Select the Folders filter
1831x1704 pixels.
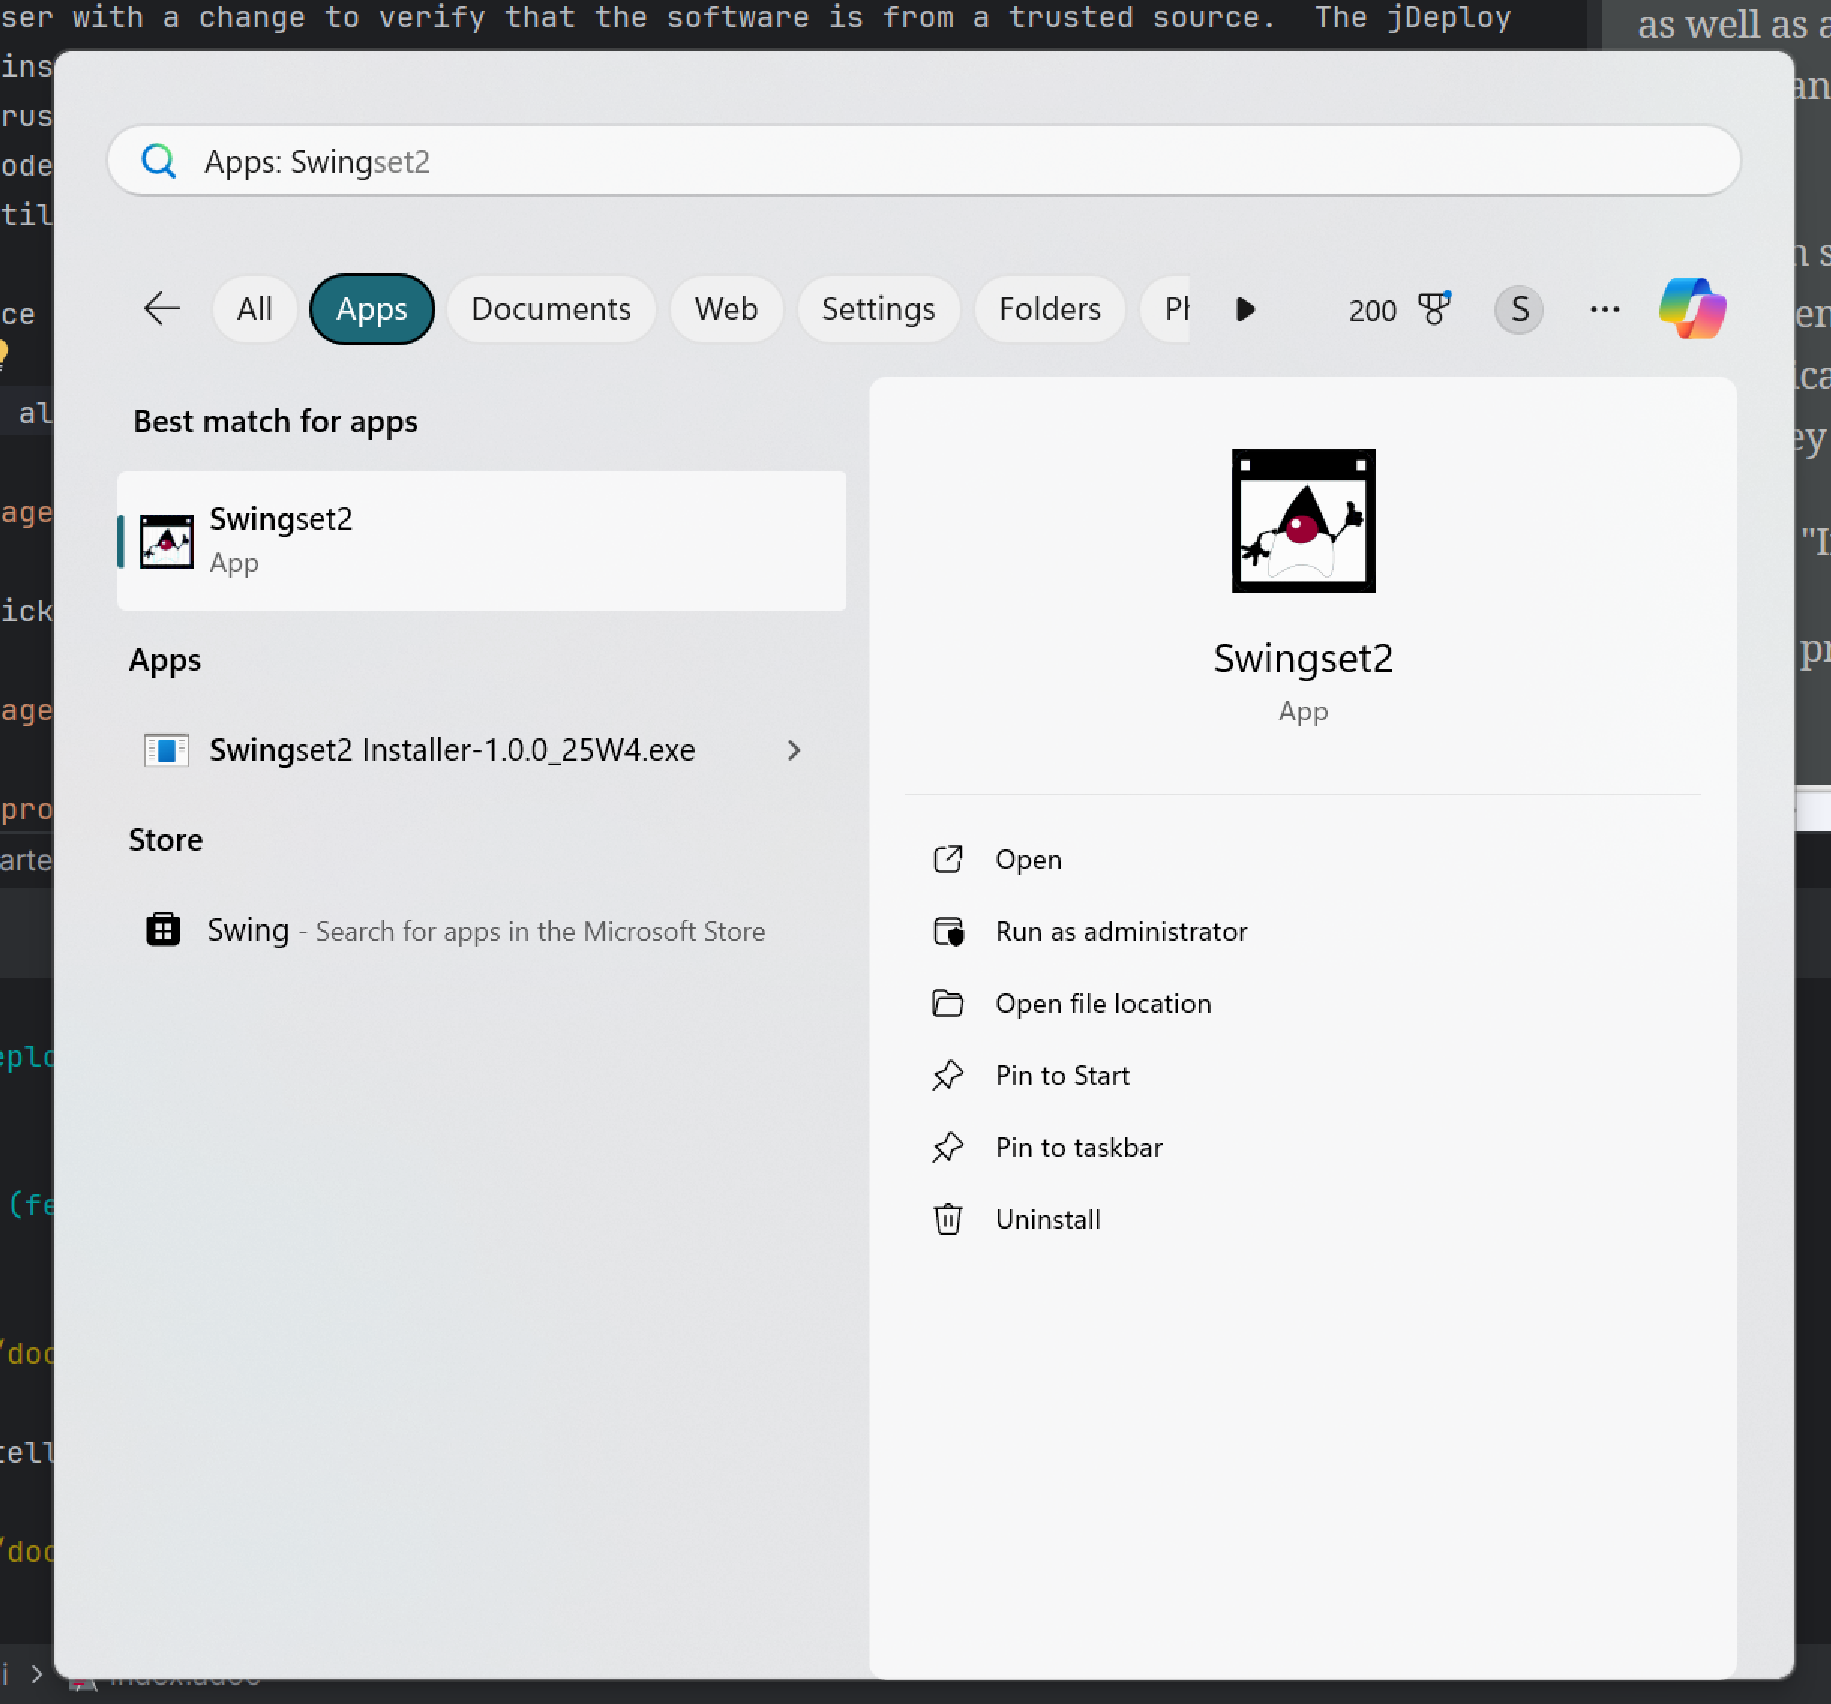click(1048, 309)
